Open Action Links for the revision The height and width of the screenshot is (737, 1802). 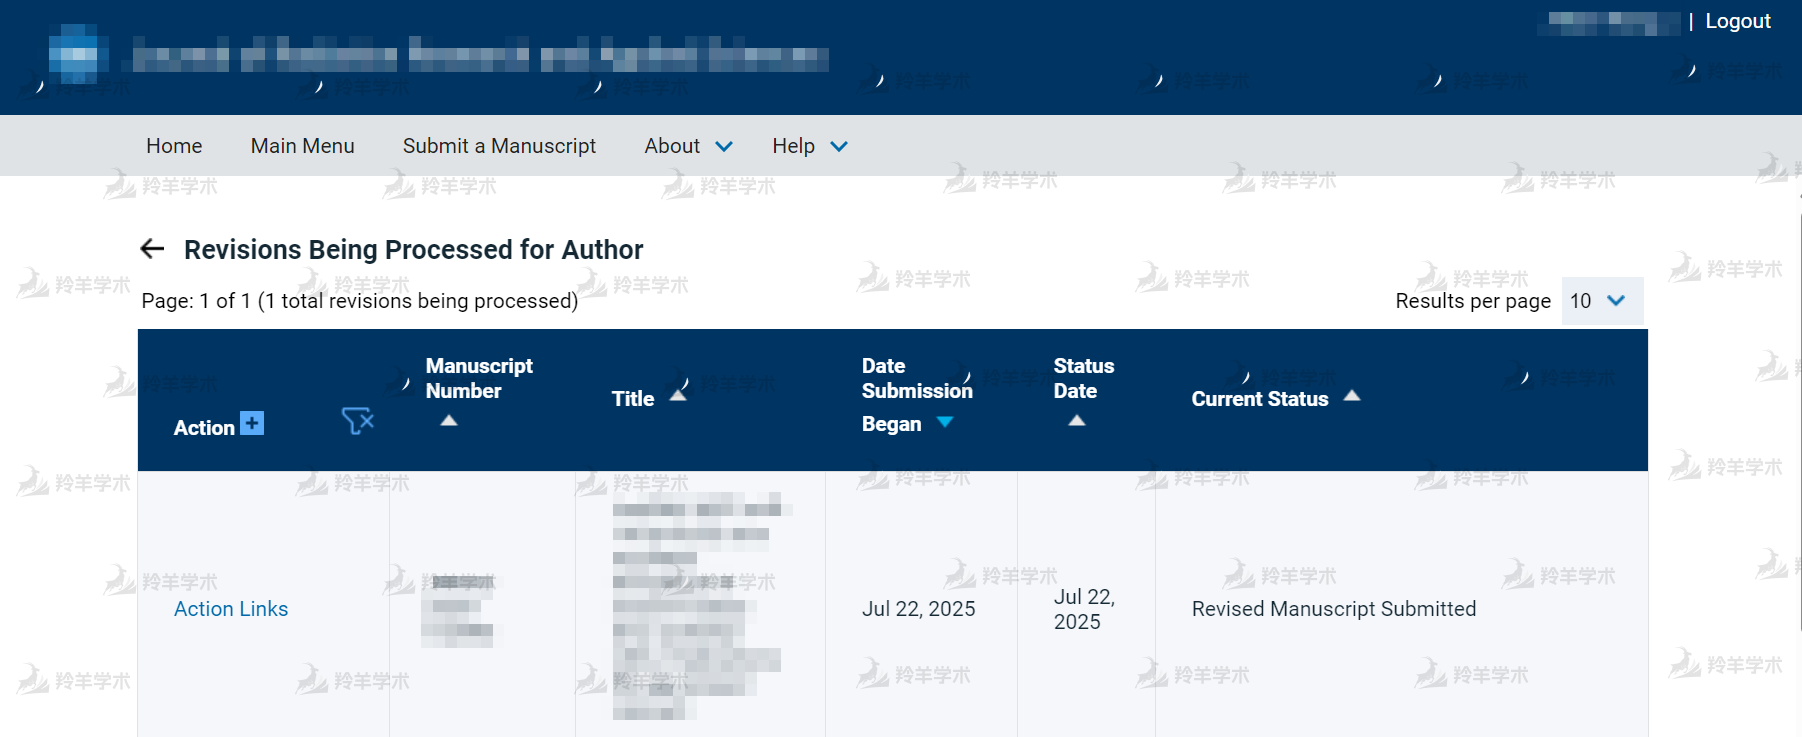[x=231, y=609]
